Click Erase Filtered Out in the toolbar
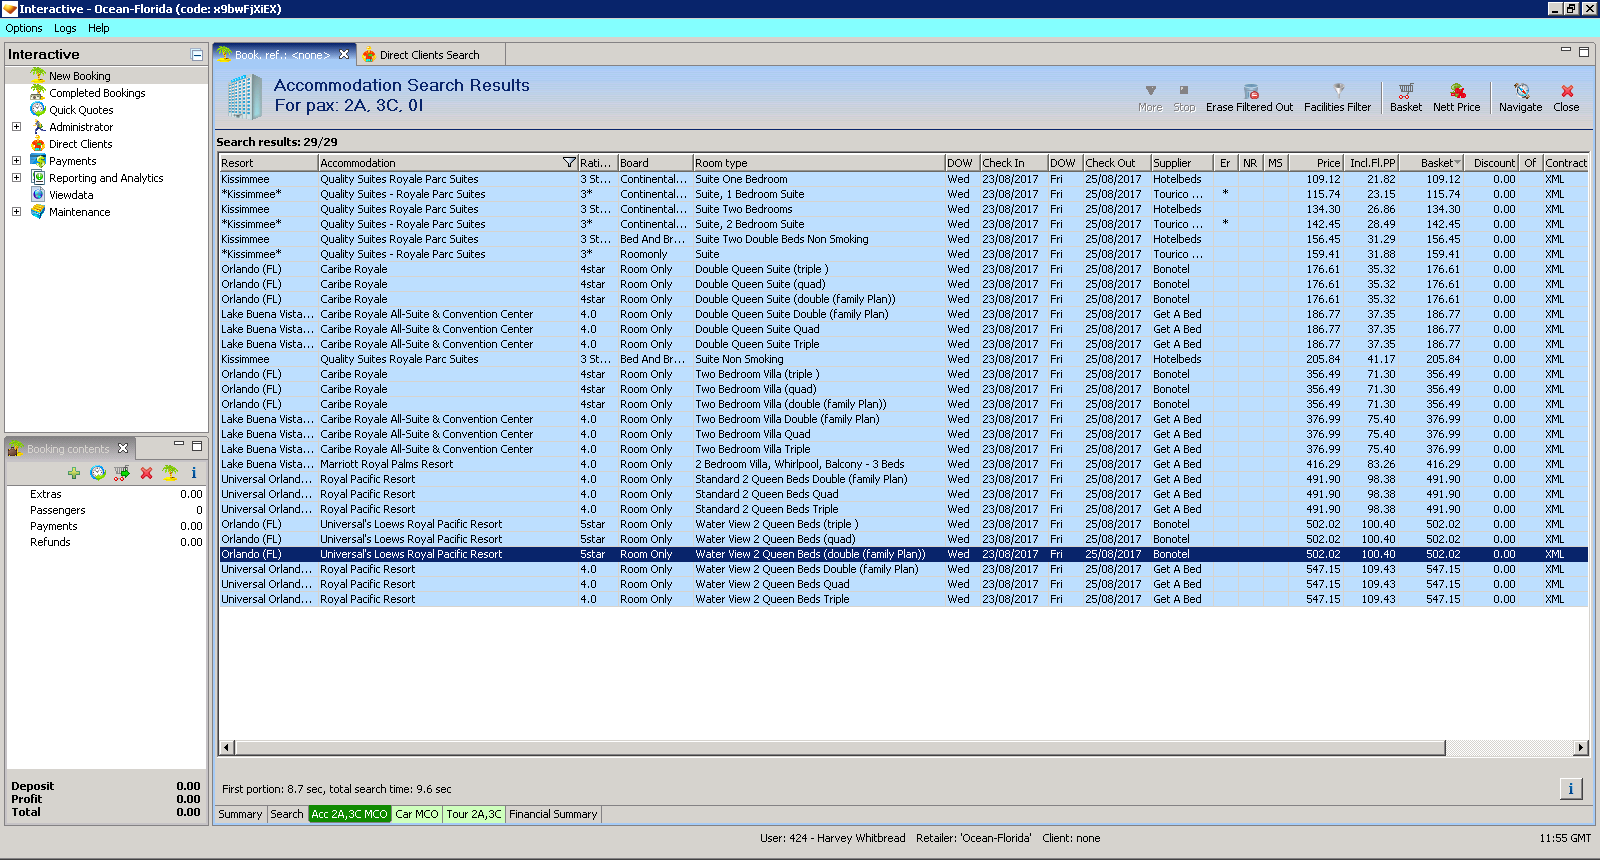 click(x=1249, y=98)
